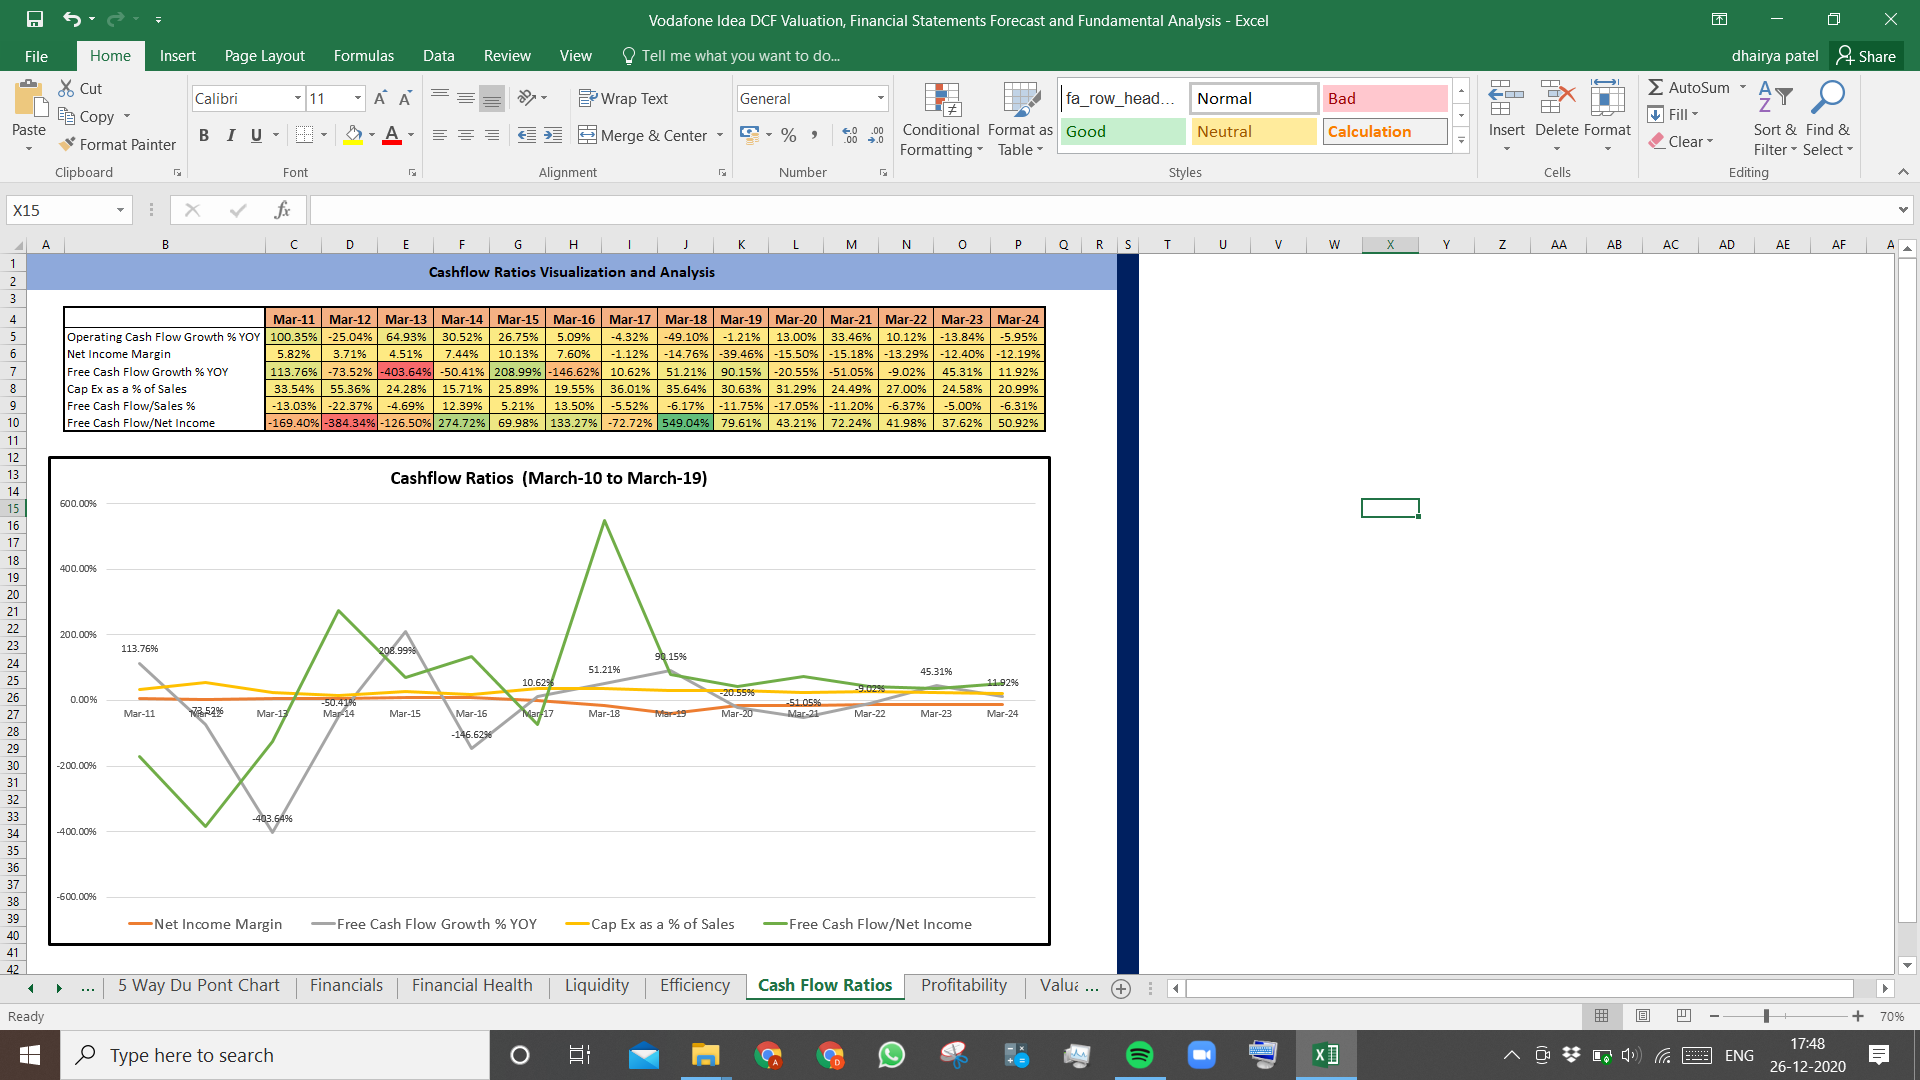The height and width of the screenshot is (1080, 1920).
Task: Click the text orientation icon
Action: (527, 98)
